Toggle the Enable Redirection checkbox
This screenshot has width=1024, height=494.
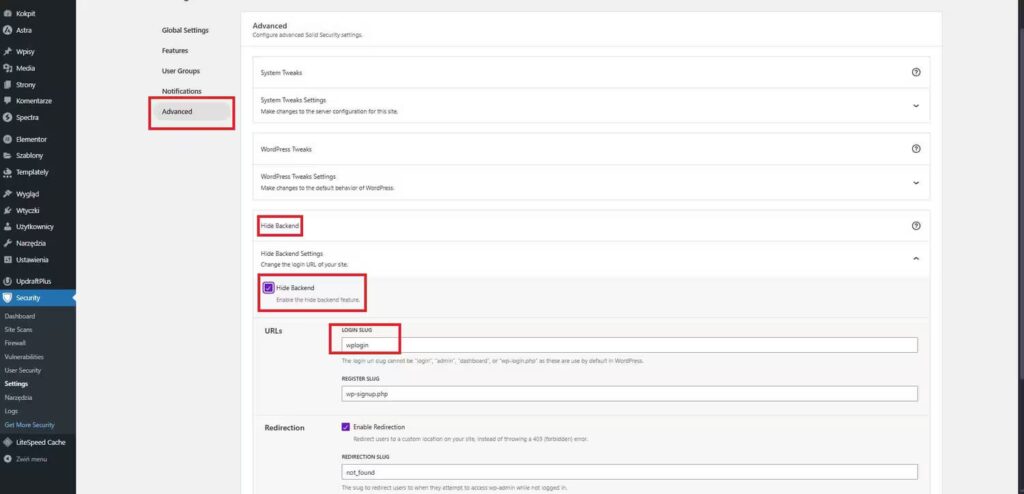tap(345, 427)
